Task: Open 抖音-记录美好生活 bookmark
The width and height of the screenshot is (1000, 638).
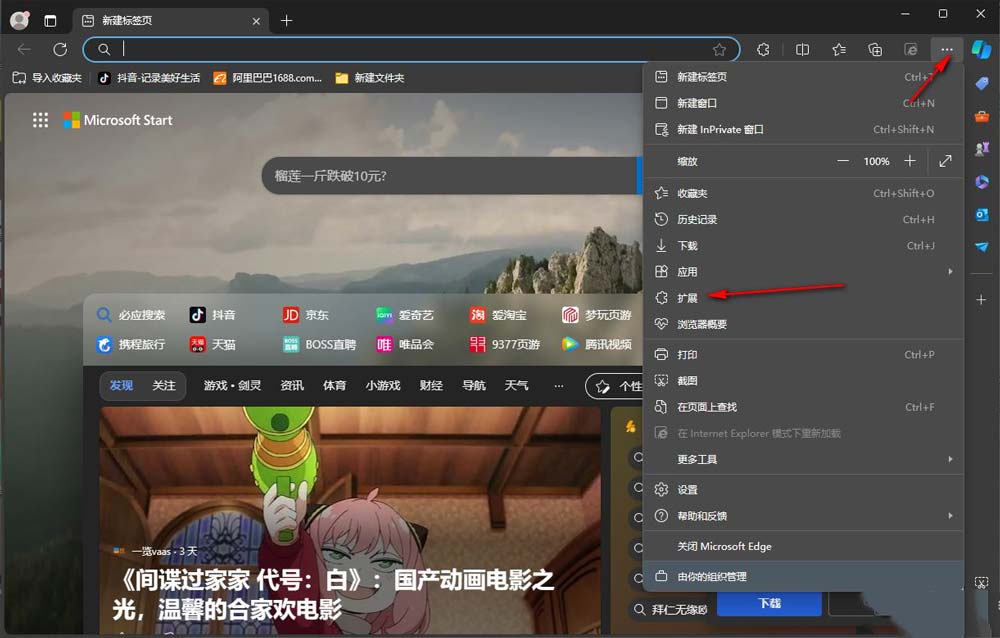Action: click(x=149, y=78)
